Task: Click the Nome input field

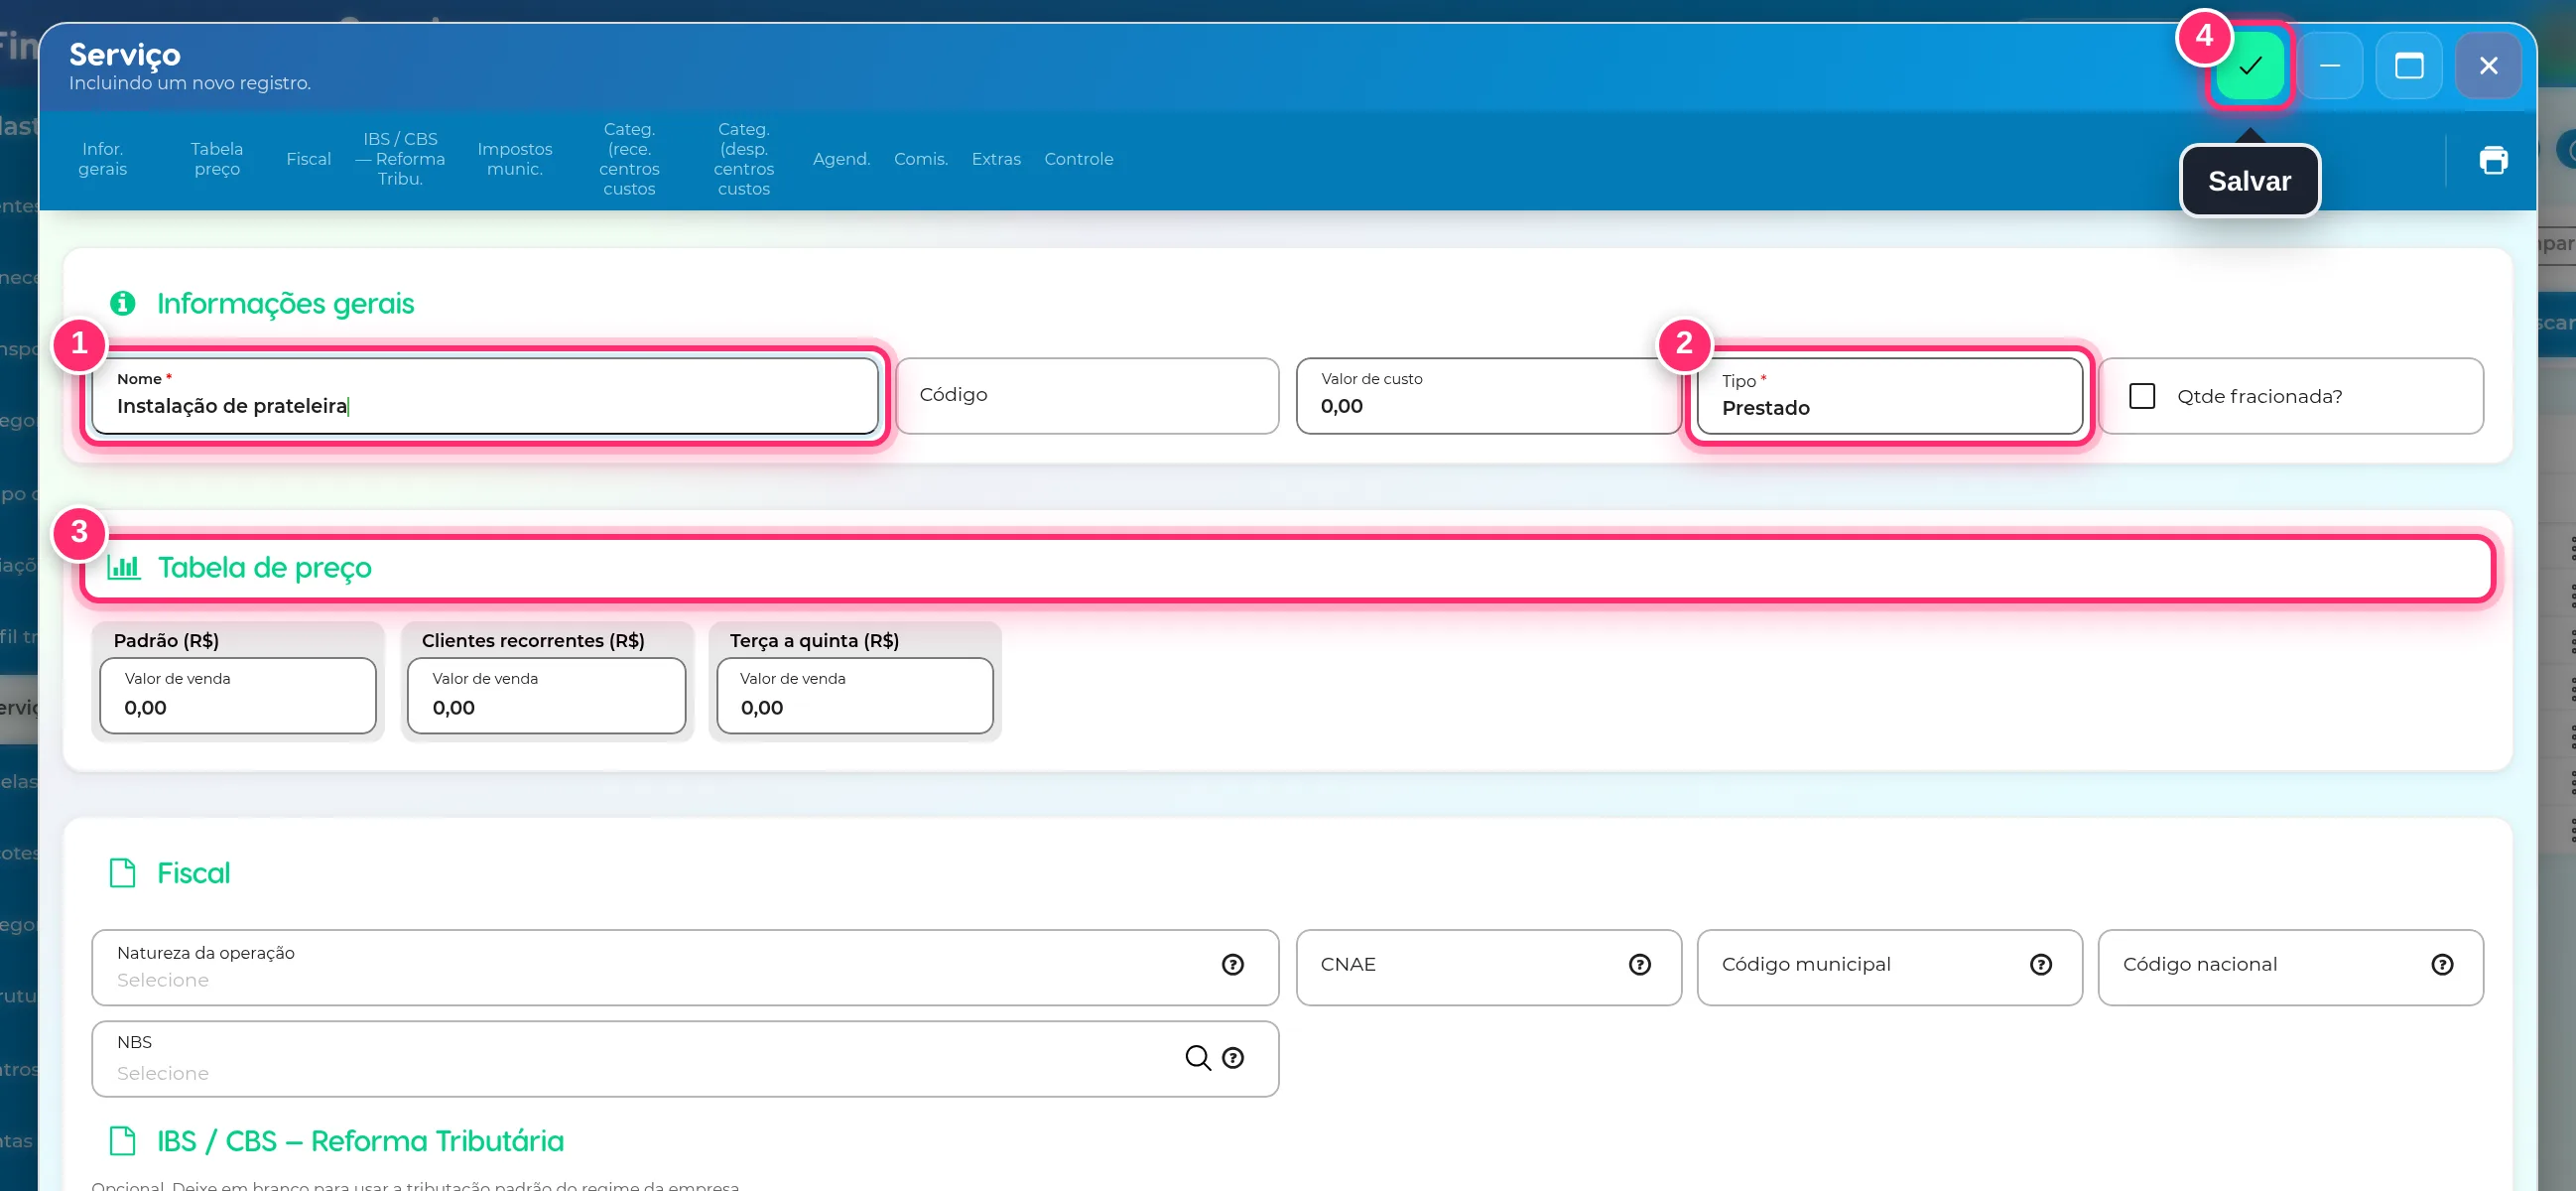Action: (485, 396)
